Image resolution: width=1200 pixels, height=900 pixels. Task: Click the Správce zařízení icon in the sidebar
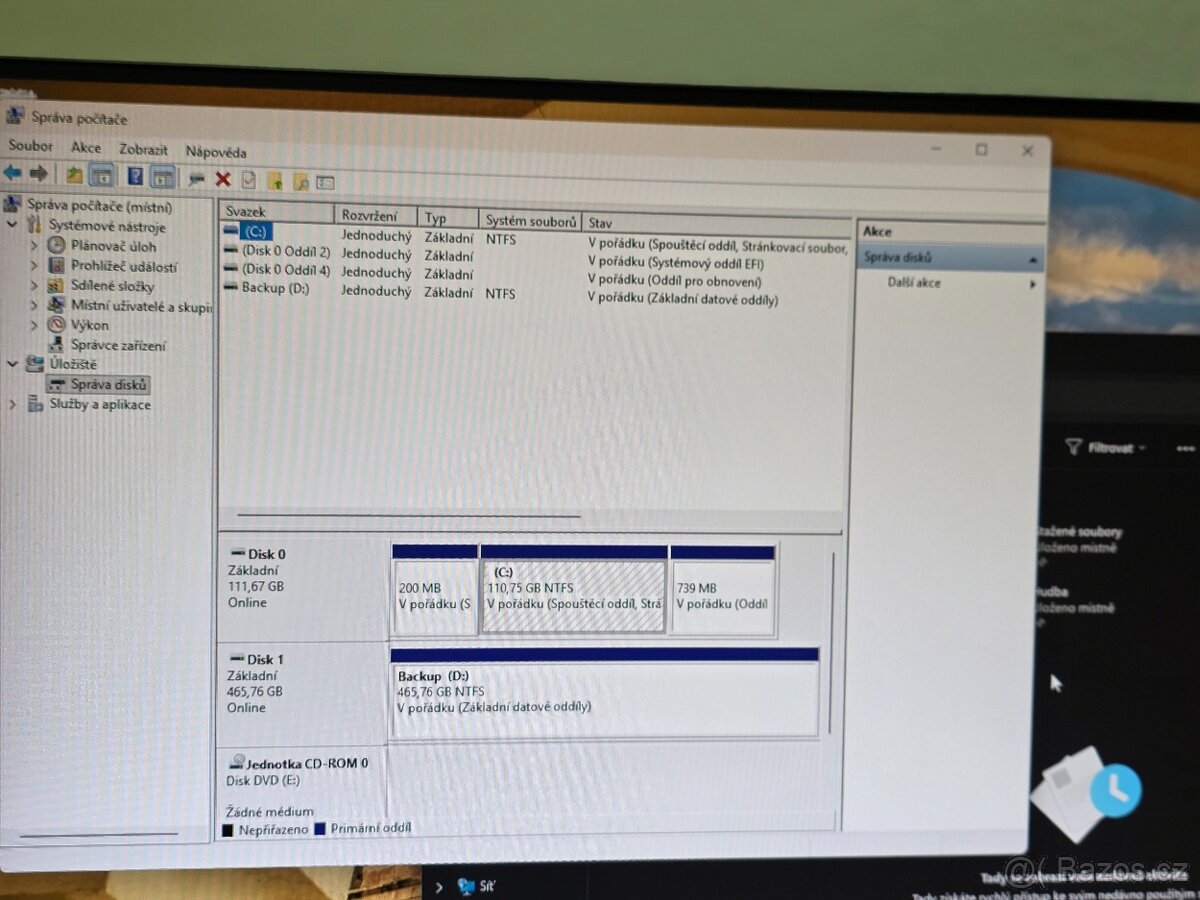pos(55,345)
